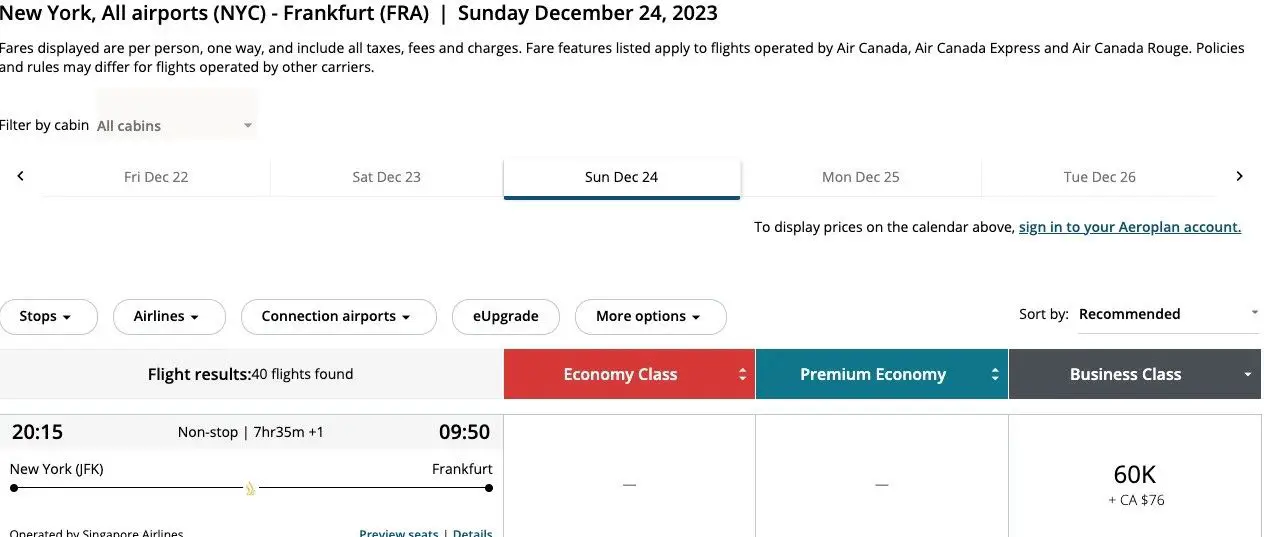The image size is (1264, 537).
Task: Select the Fri Dec 22 date tab
Action: pos(156,177)
